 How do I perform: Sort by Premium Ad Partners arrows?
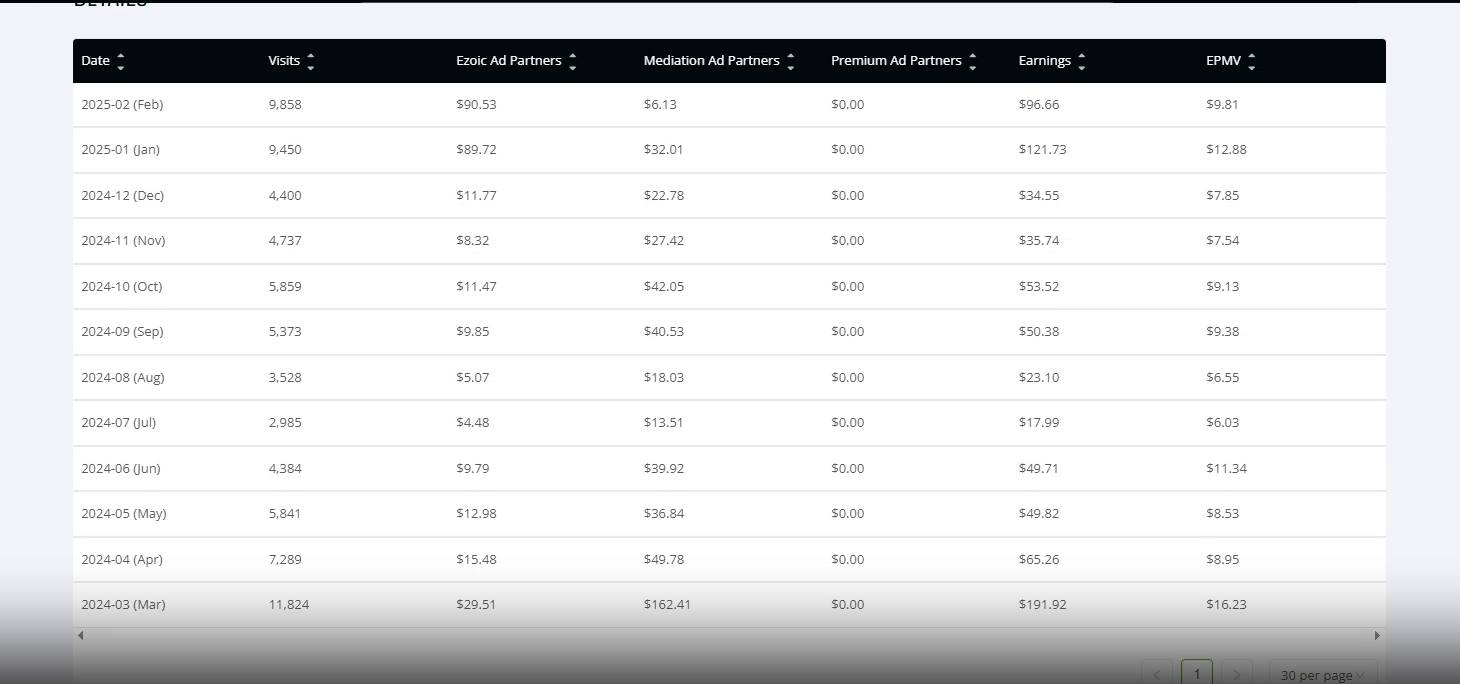[x=972, y=61]
